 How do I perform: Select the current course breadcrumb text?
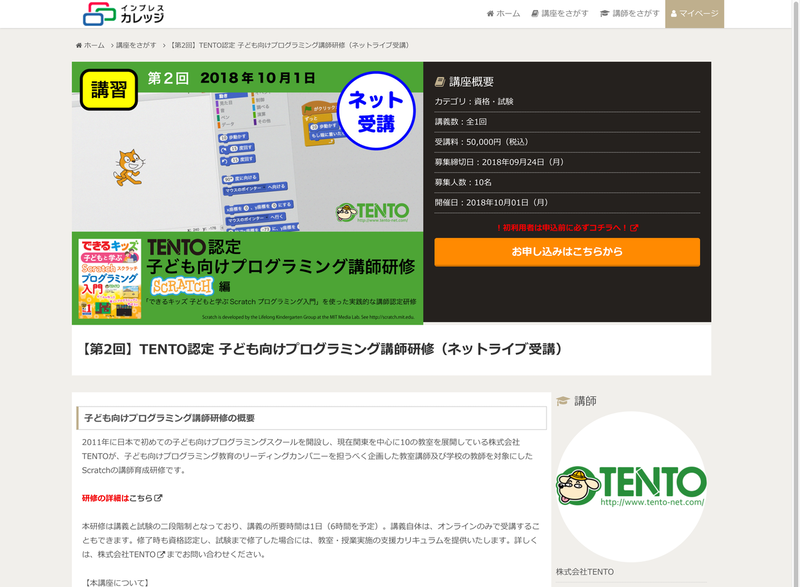pos(288,45)
